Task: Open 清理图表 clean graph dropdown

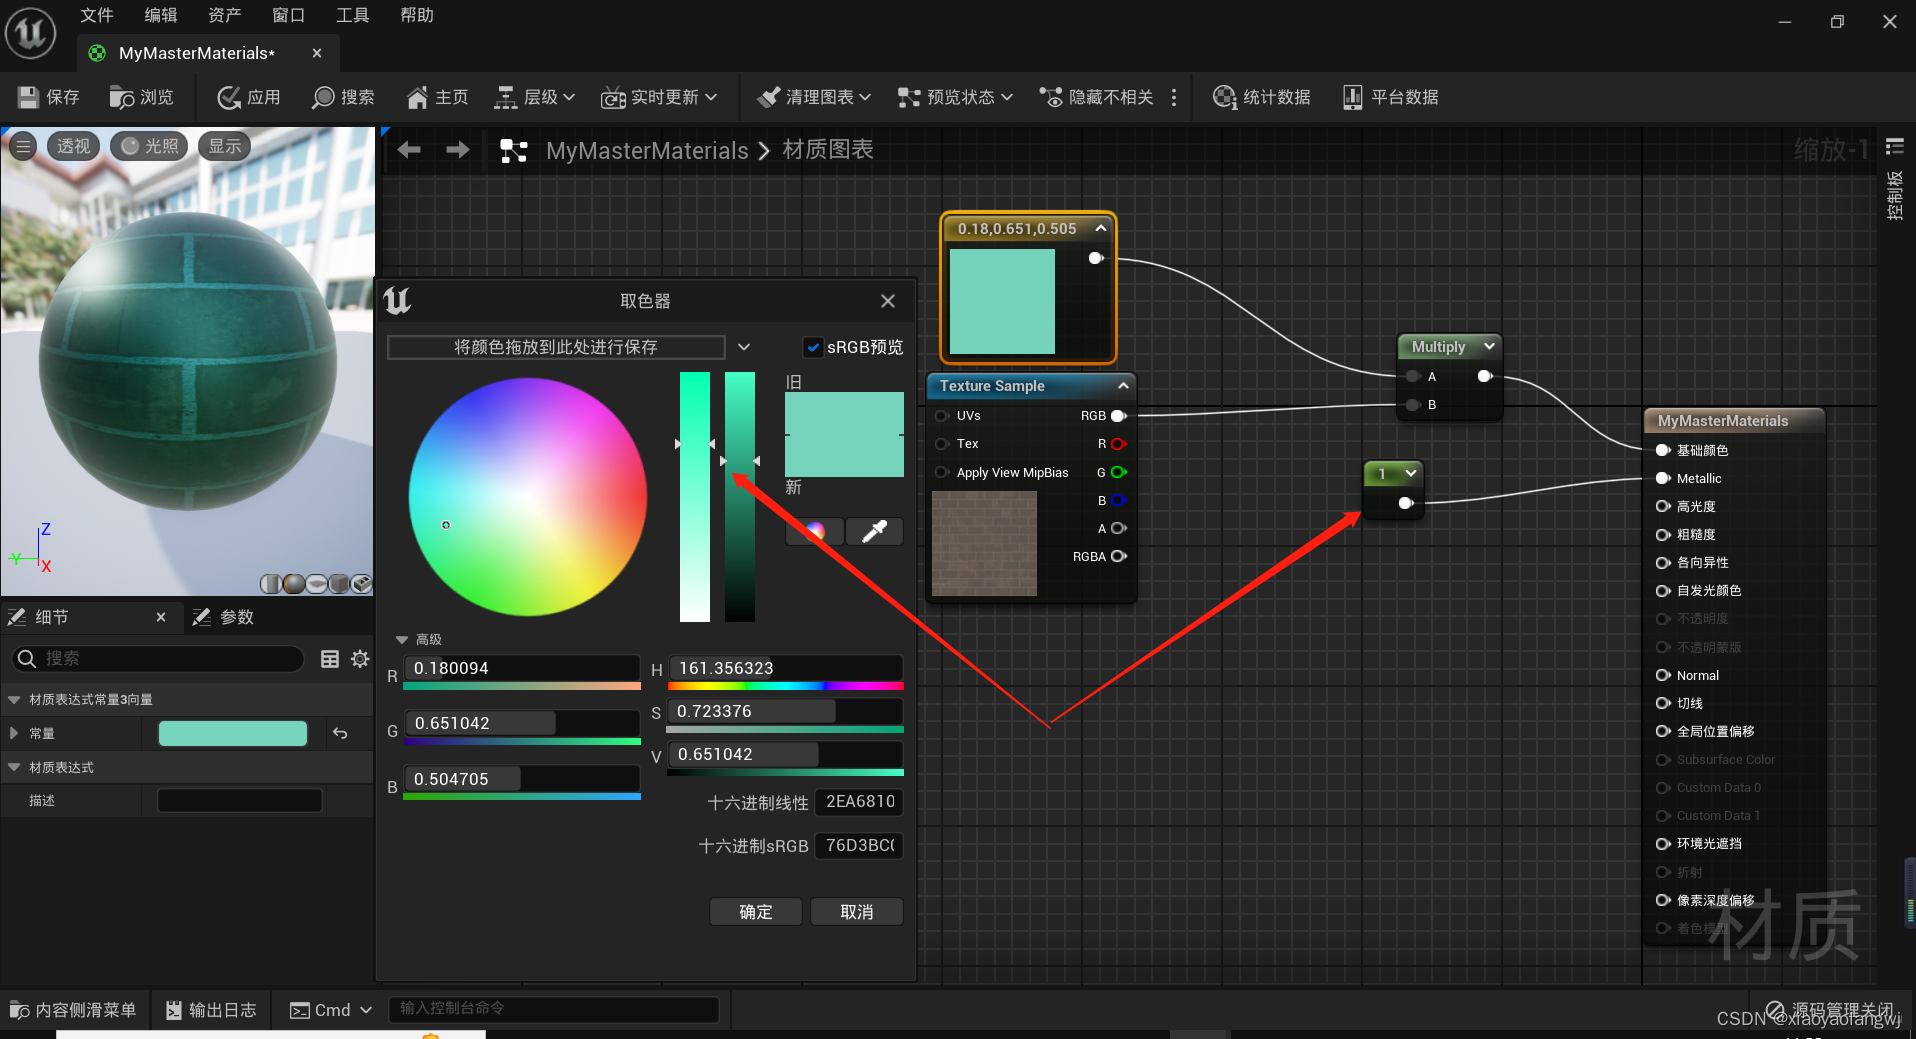Action: 814,97
